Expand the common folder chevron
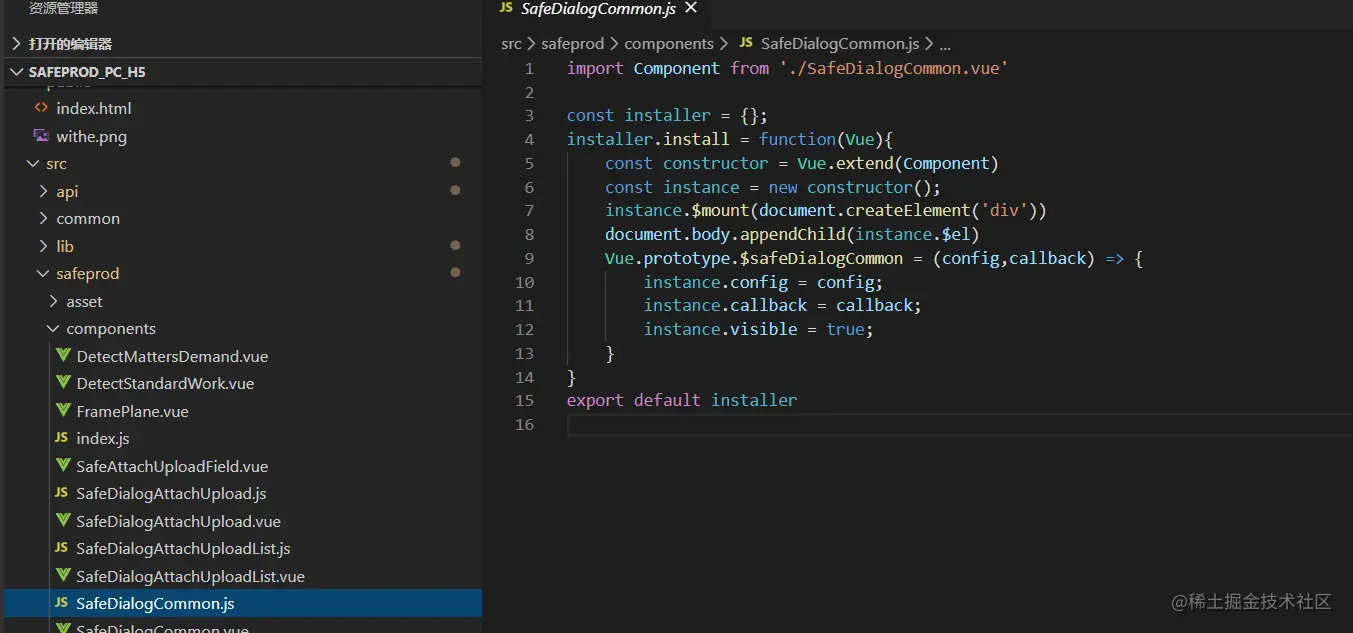The width and height of the screenshot is (1353, 633). tap(43, 218)
